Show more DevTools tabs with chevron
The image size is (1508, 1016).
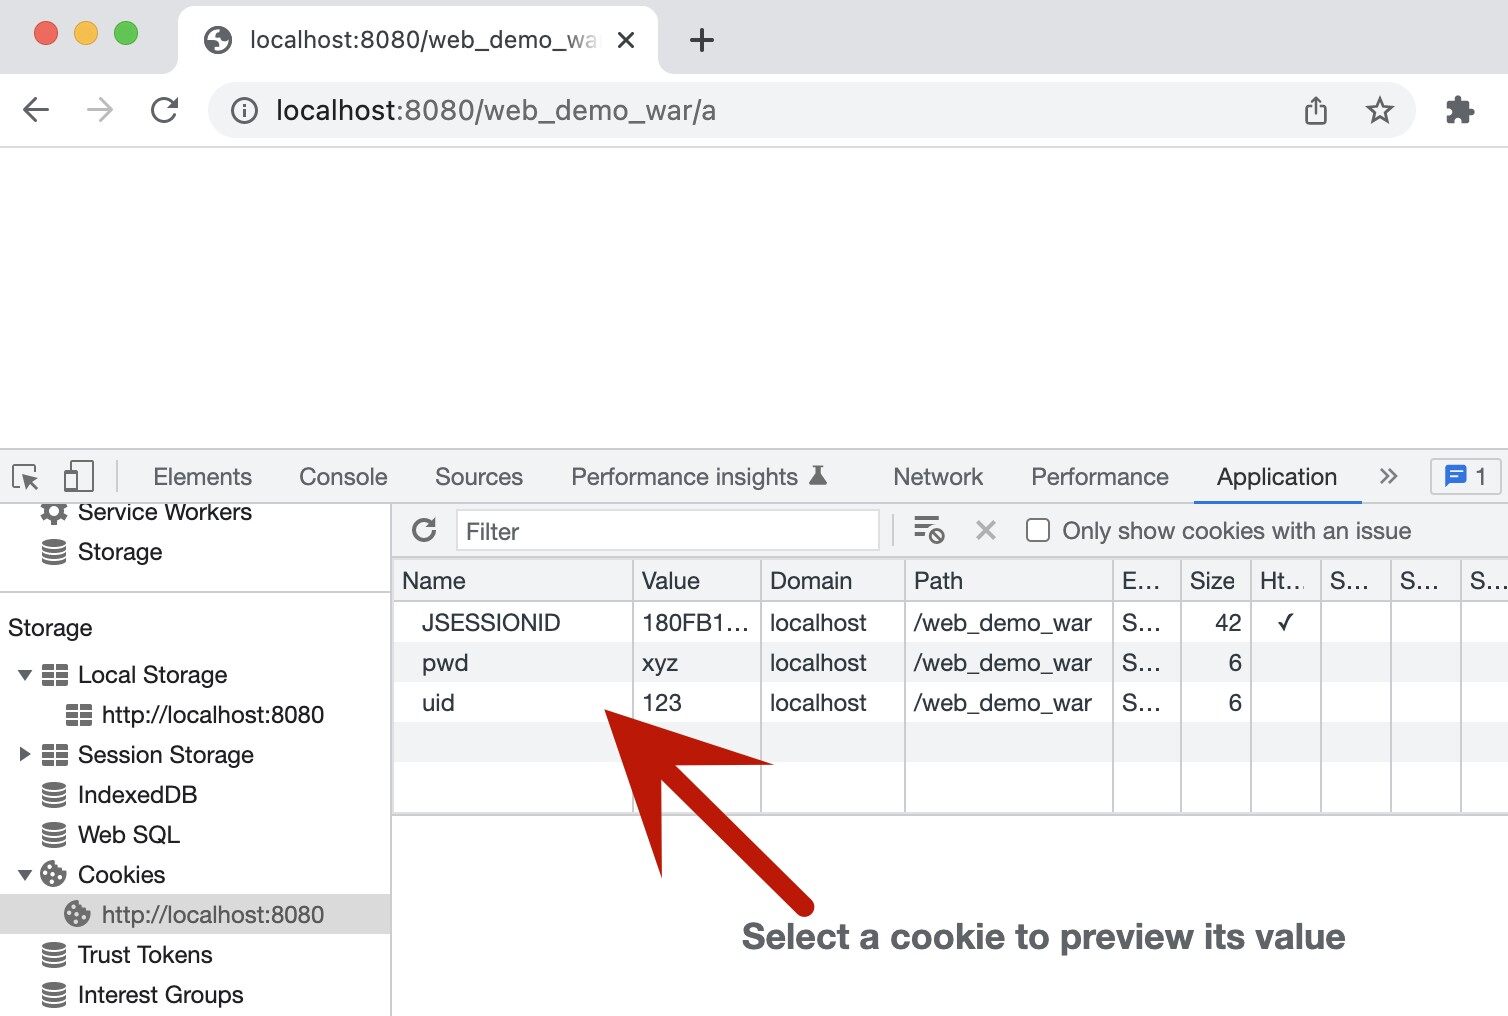coord(1388,476)
